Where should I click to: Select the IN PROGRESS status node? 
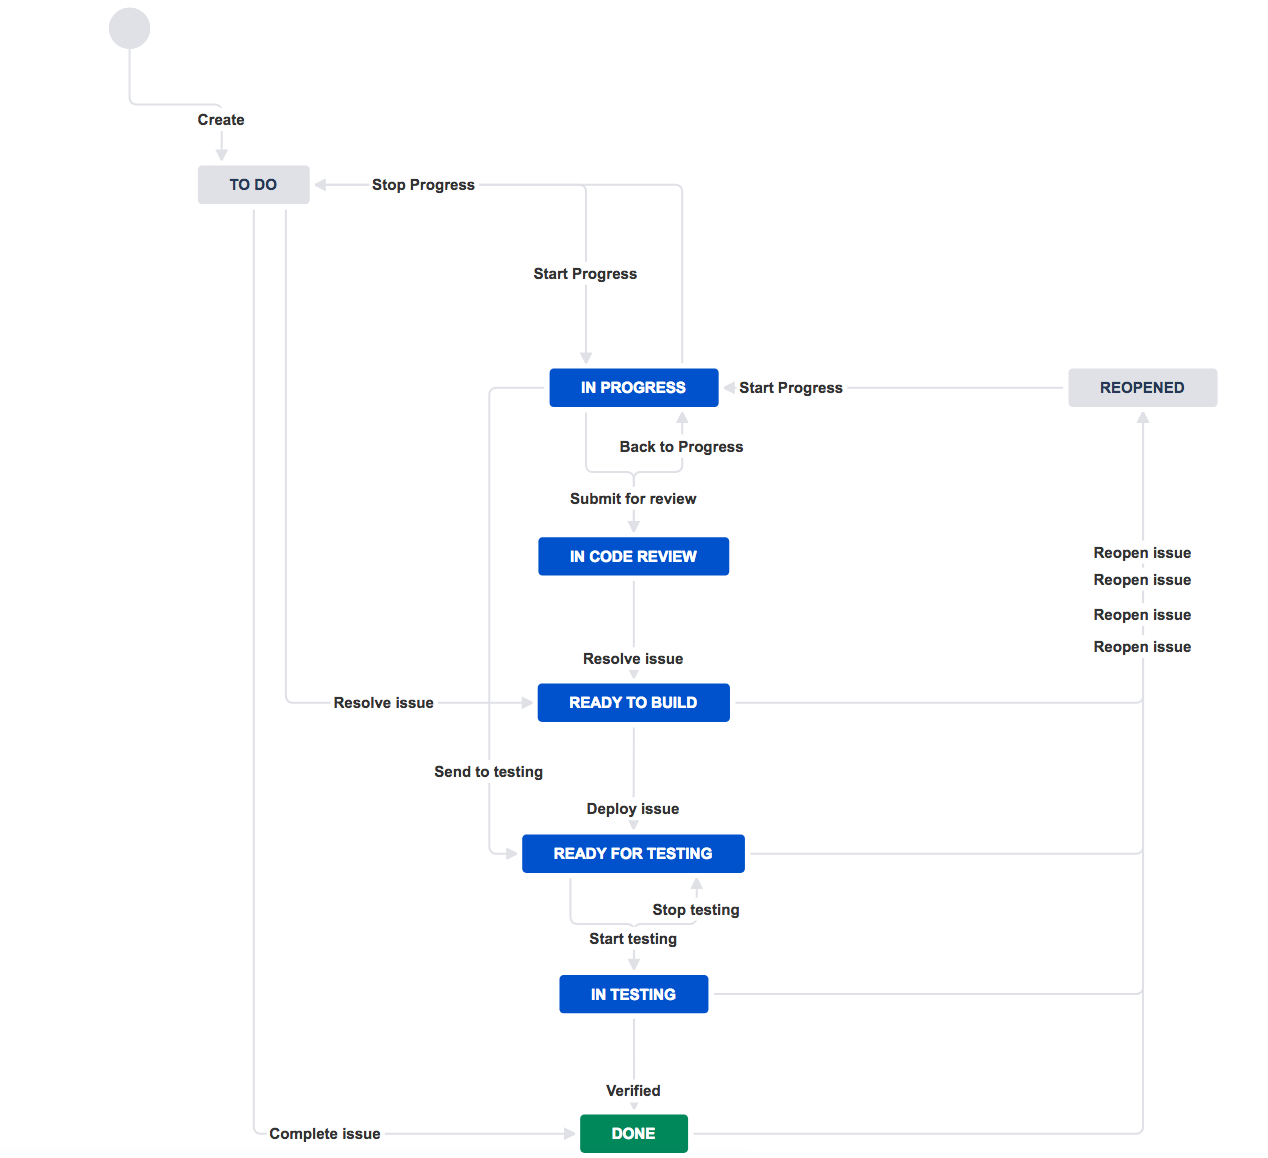point(633,388)
